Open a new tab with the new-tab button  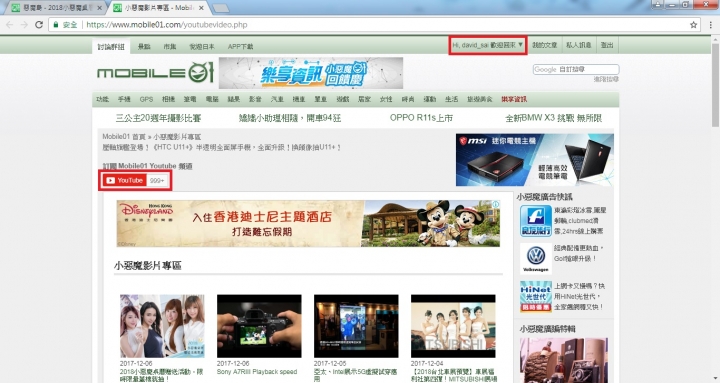point(221,8)
